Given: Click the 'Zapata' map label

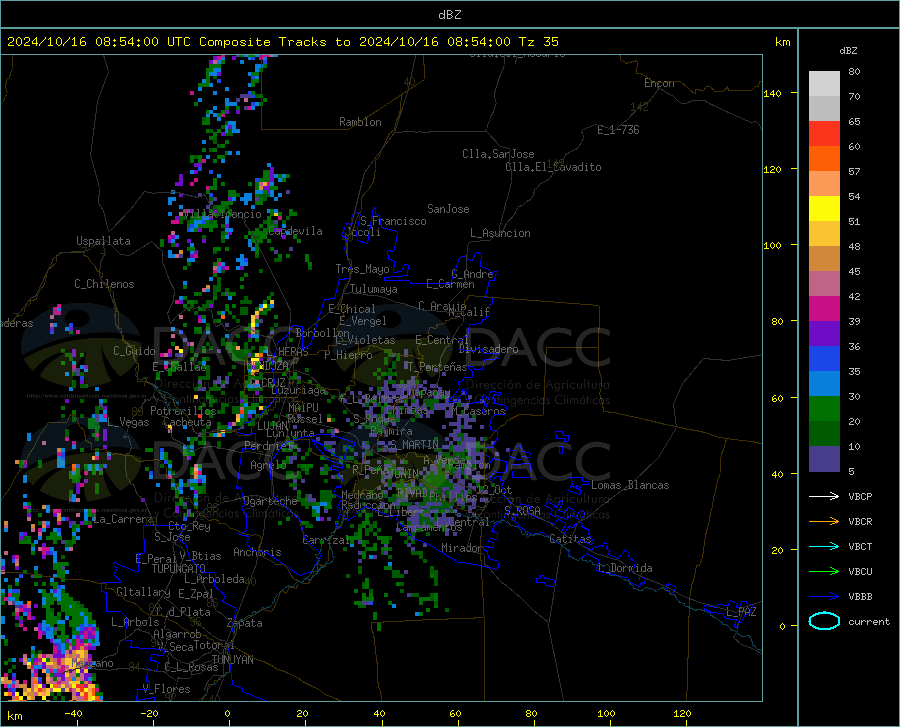Looking at the screenshot, I should point(245,623).
